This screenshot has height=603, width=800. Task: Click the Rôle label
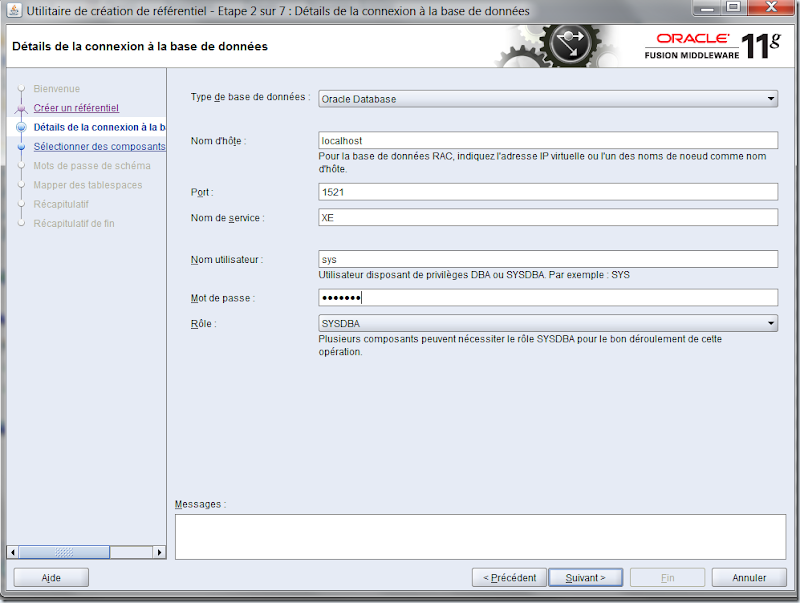point(204,323)
